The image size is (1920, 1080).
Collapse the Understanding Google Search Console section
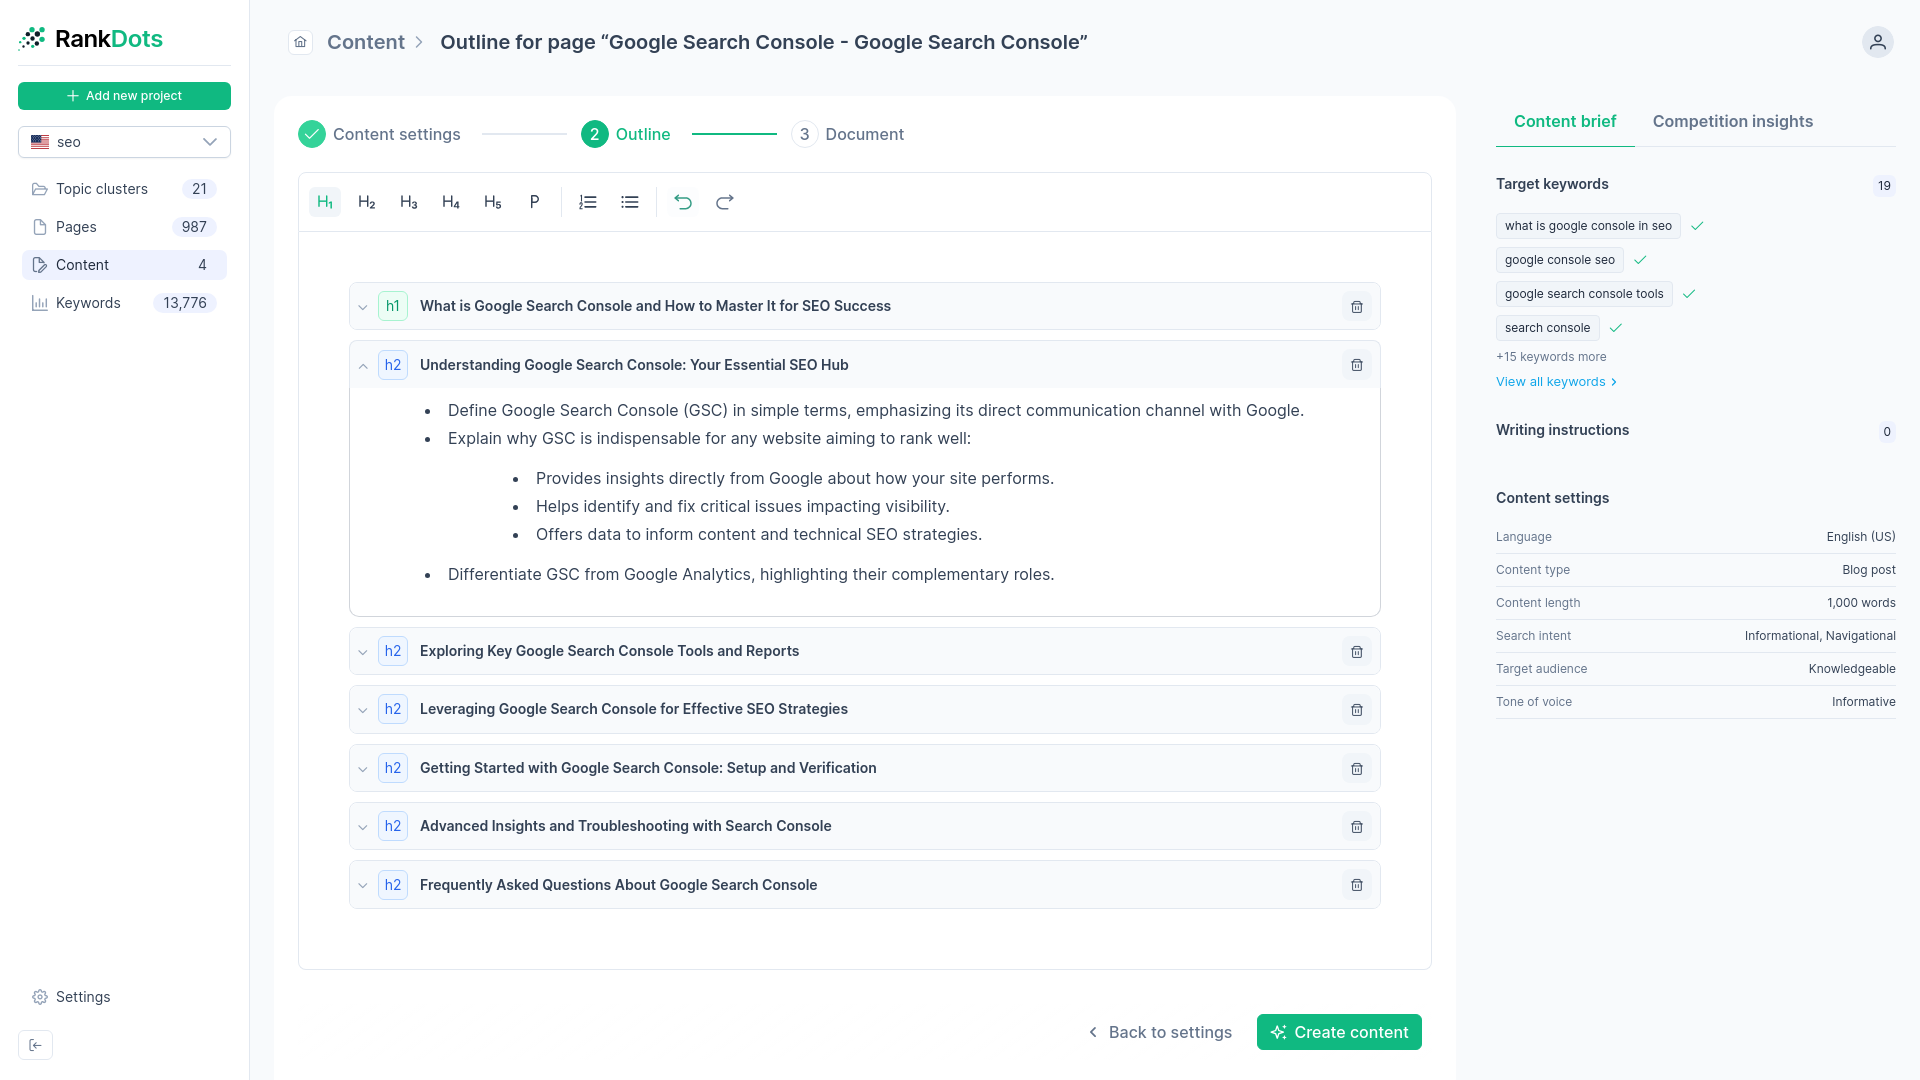pyautogui.click(x=363, y=366)
